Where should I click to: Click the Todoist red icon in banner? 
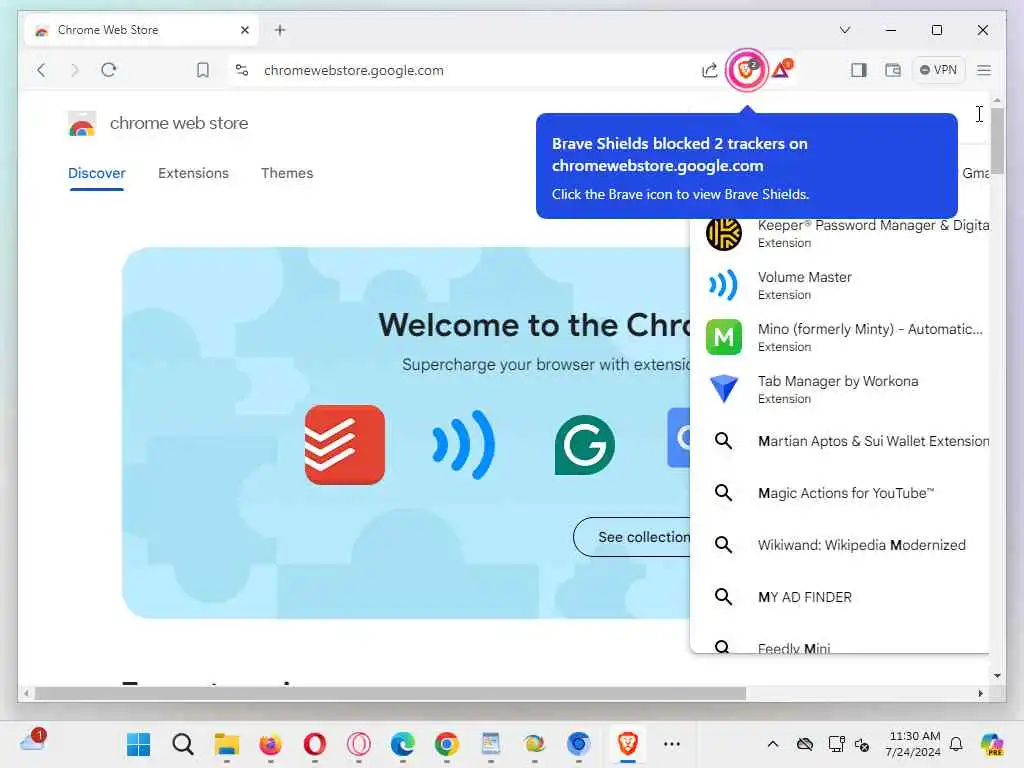pos(345,445)
